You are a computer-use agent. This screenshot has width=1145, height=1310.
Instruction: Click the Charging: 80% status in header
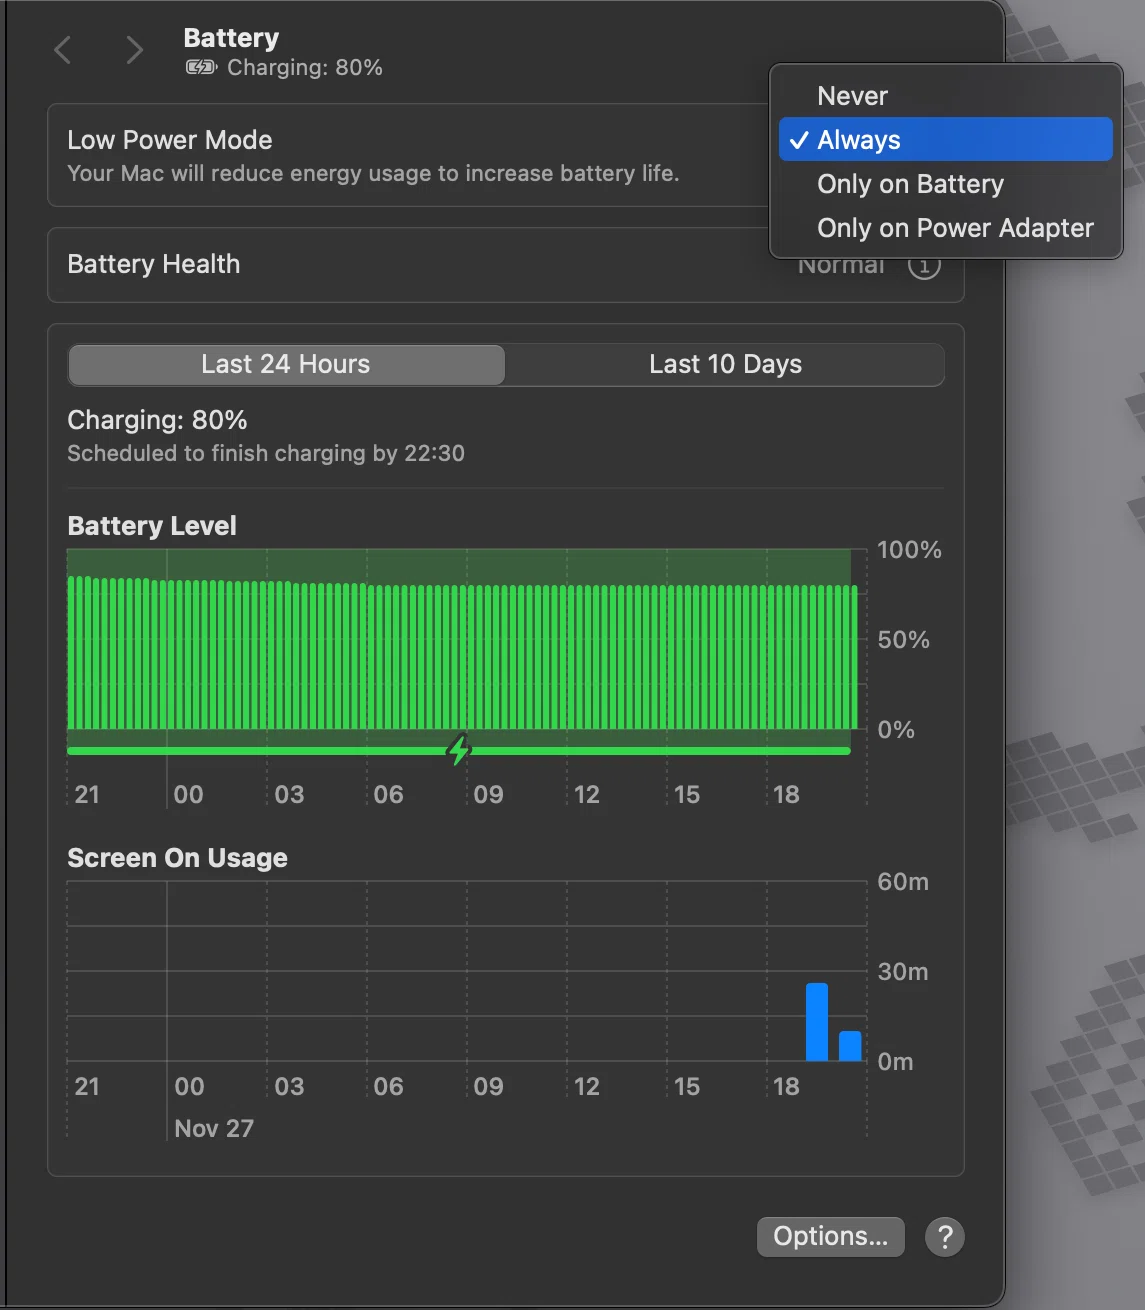[x=305, y=68]
